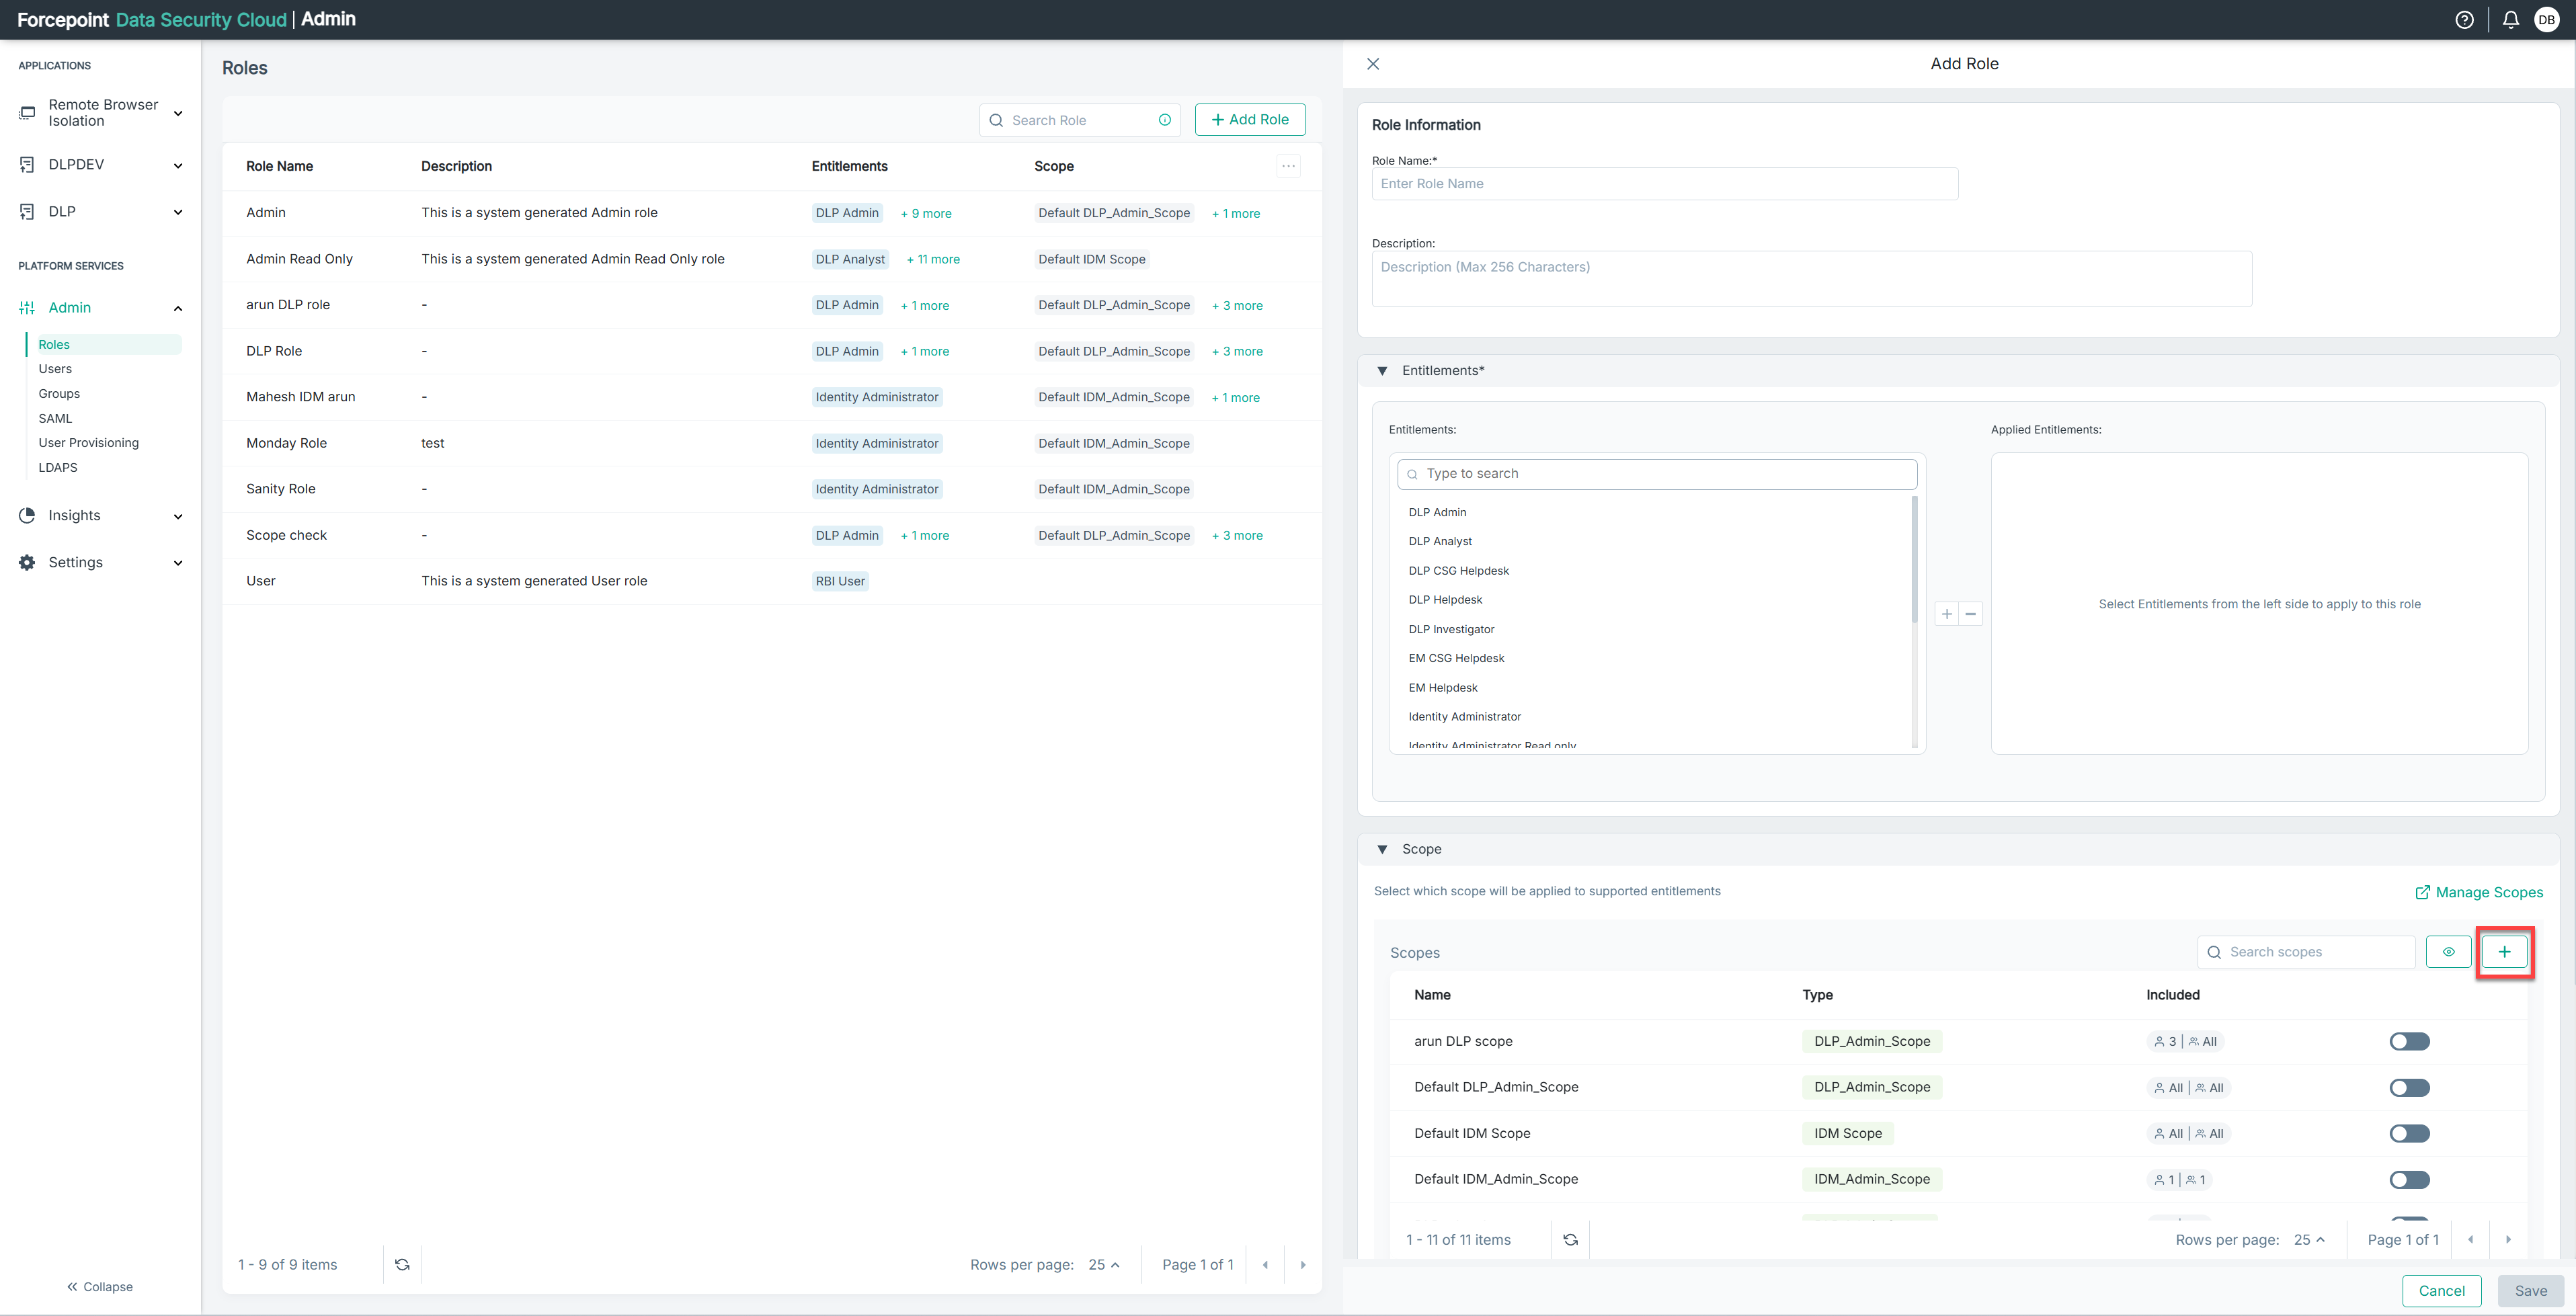Refresh the Roles table list
The width and height of the screenshot is (2576, 1316).
tap(402, 1265)
